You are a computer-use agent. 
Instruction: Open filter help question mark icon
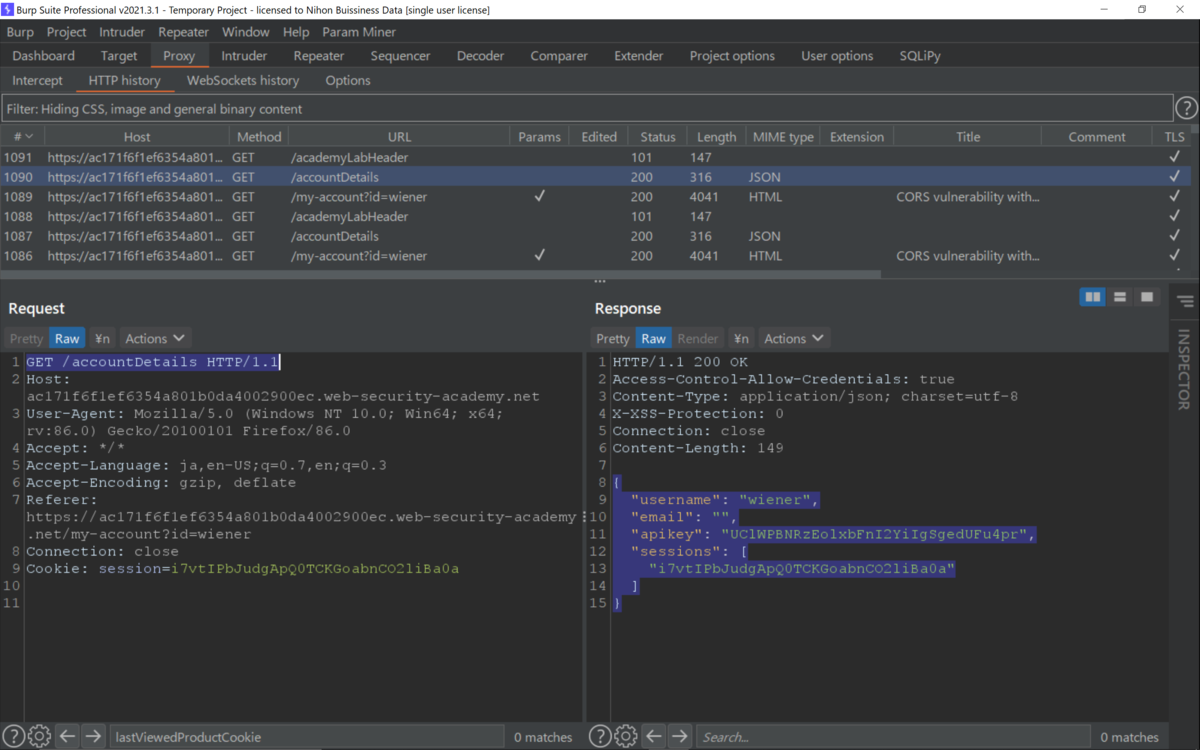[x=1186, y=108]
